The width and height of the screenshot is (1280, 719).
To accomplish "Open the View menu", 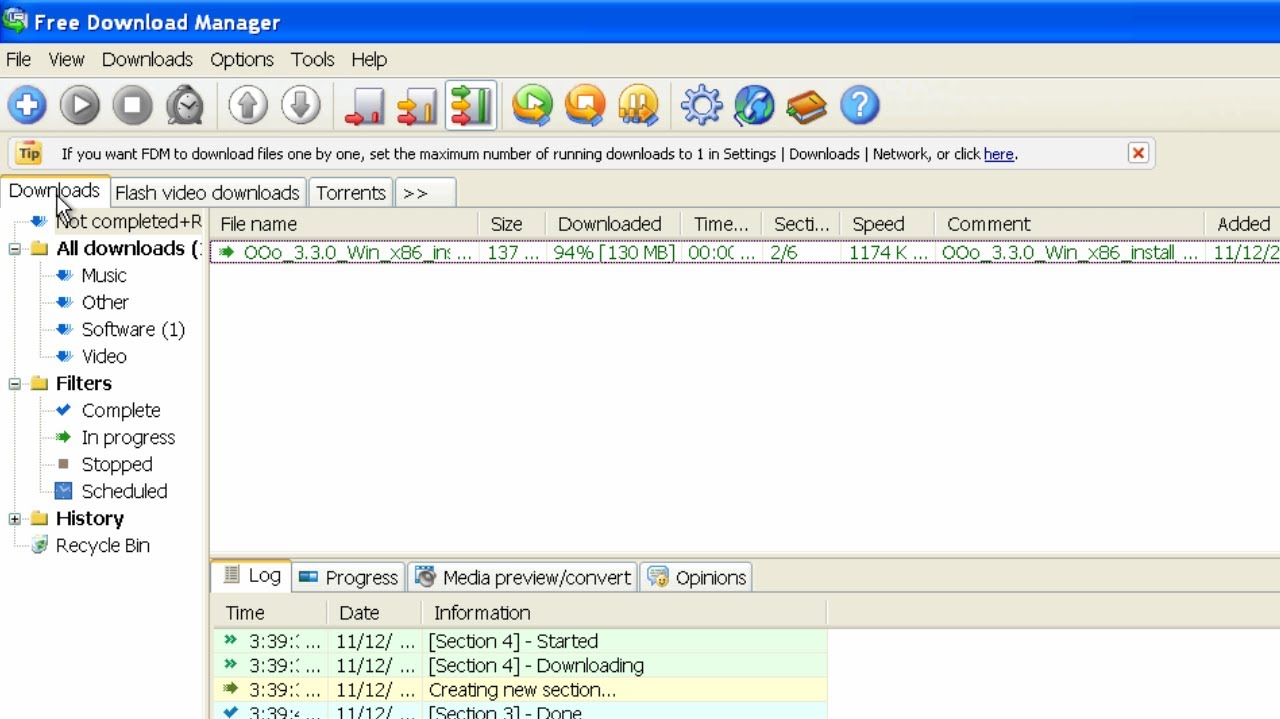I will click(x=66, y=59).
